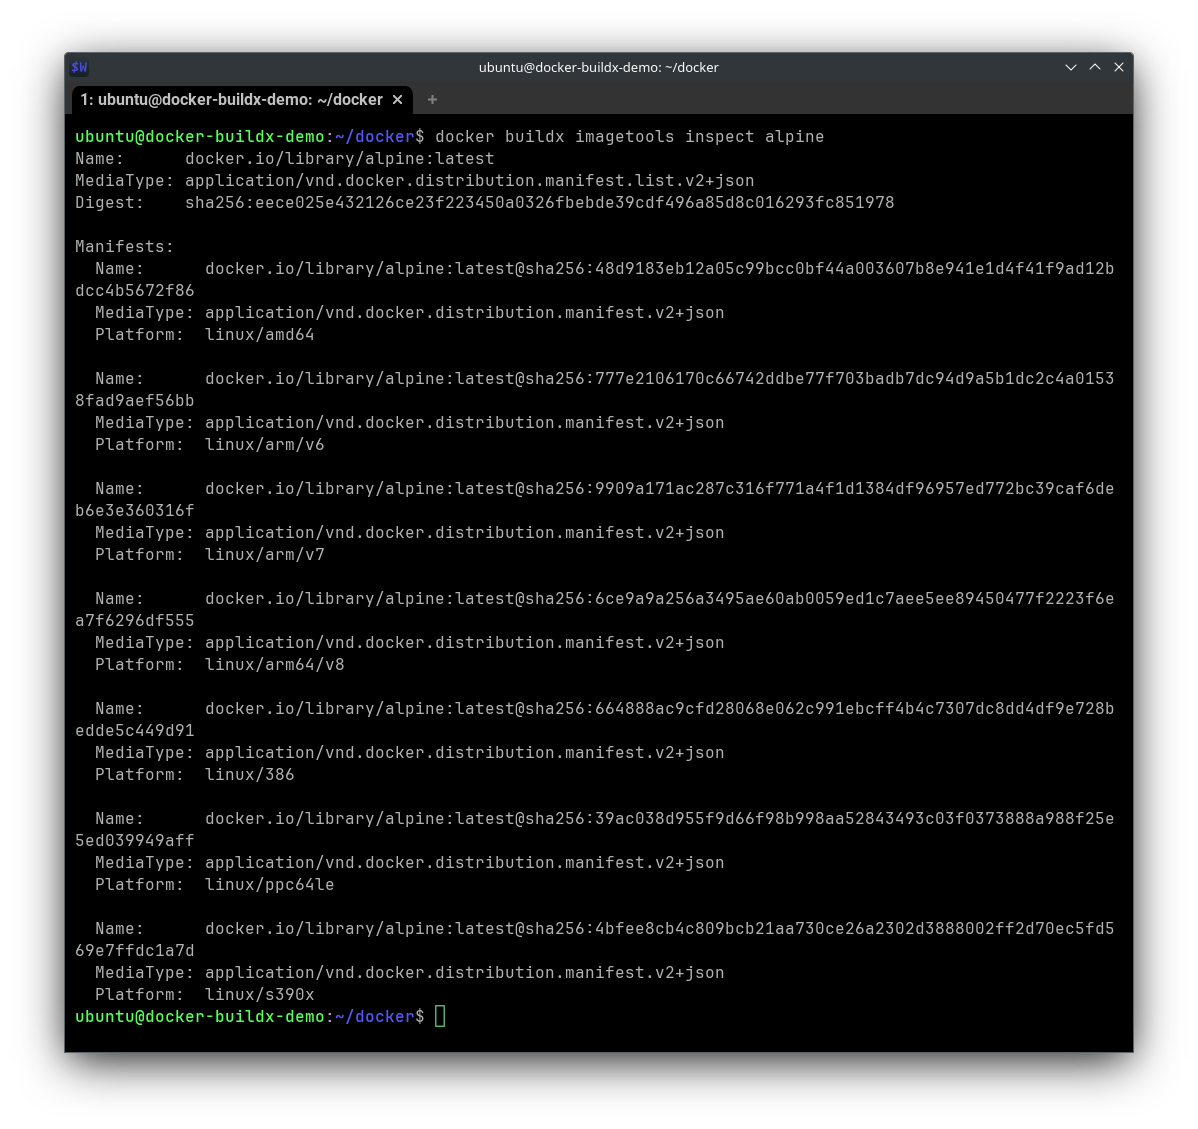Screen dimensions: 1198x1129
Task: Click the linux/arm/v6 platform text
Action: pos(264,444)
